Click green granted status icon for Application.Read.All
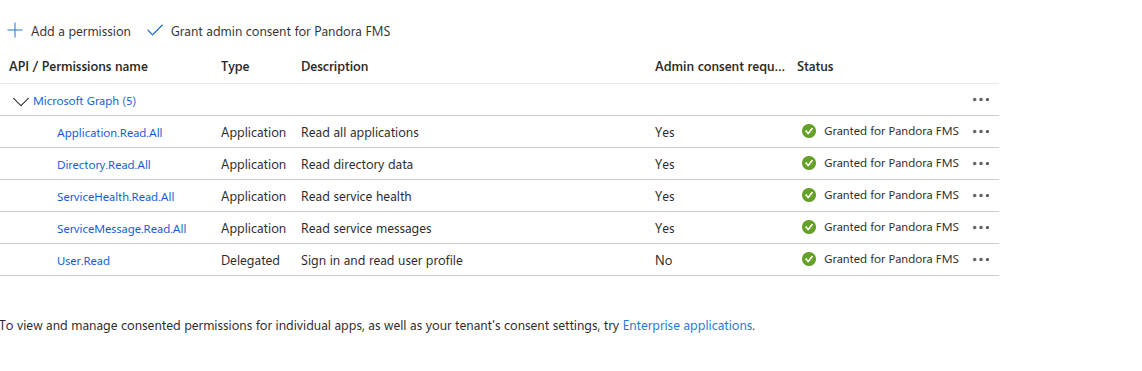Image resolution: width=1142 pixels, height=371 pixels. click(x=808, y=131)
